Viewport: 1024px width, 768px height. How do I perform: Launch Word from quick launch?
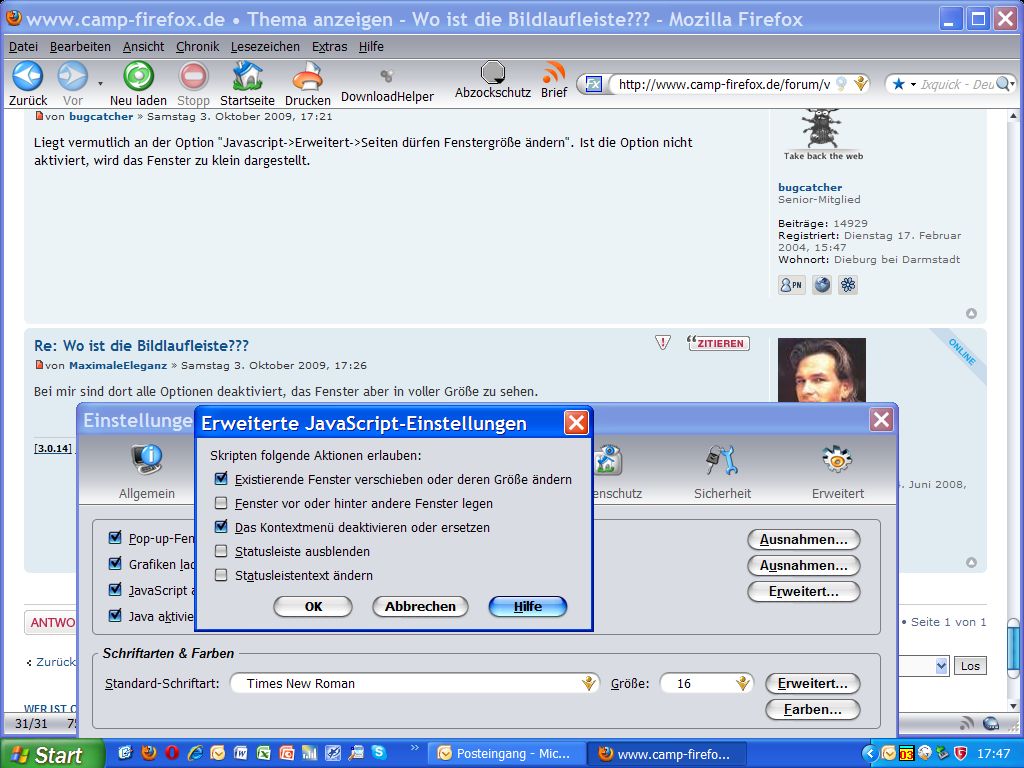click(240, 753)
